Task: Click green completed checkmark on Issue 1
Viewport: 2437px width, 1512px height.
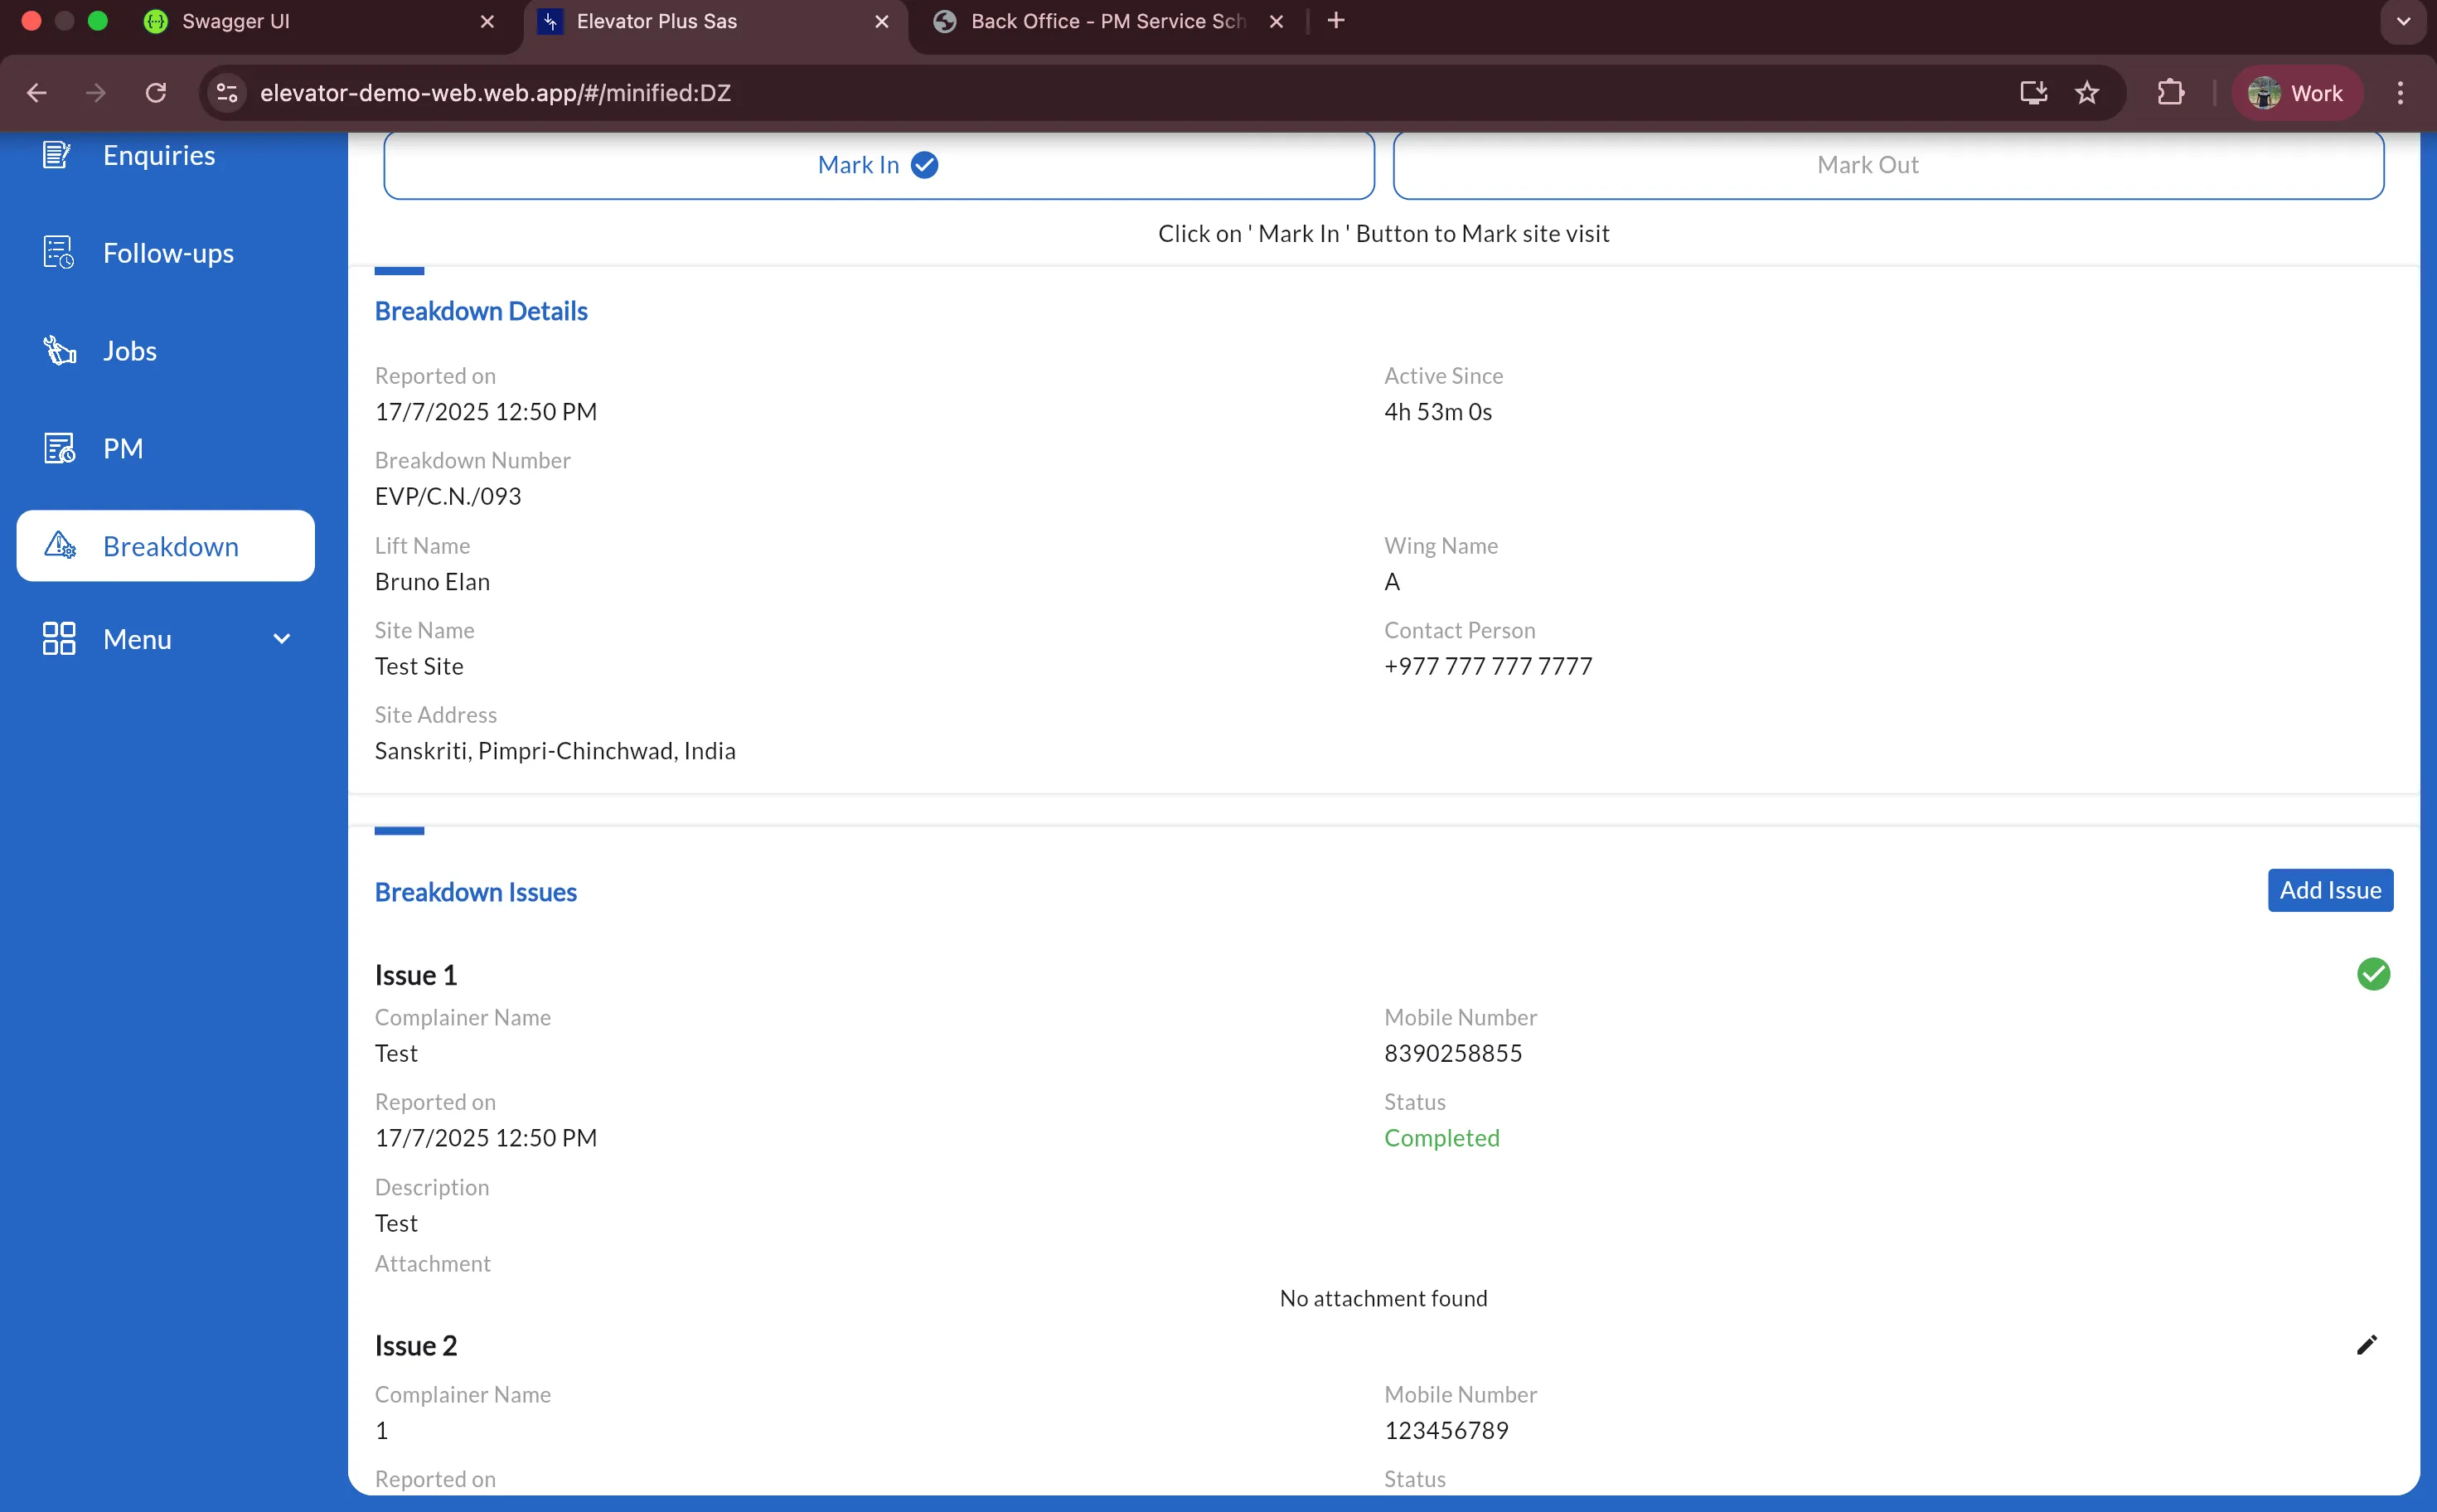Action: [2372, 974]
